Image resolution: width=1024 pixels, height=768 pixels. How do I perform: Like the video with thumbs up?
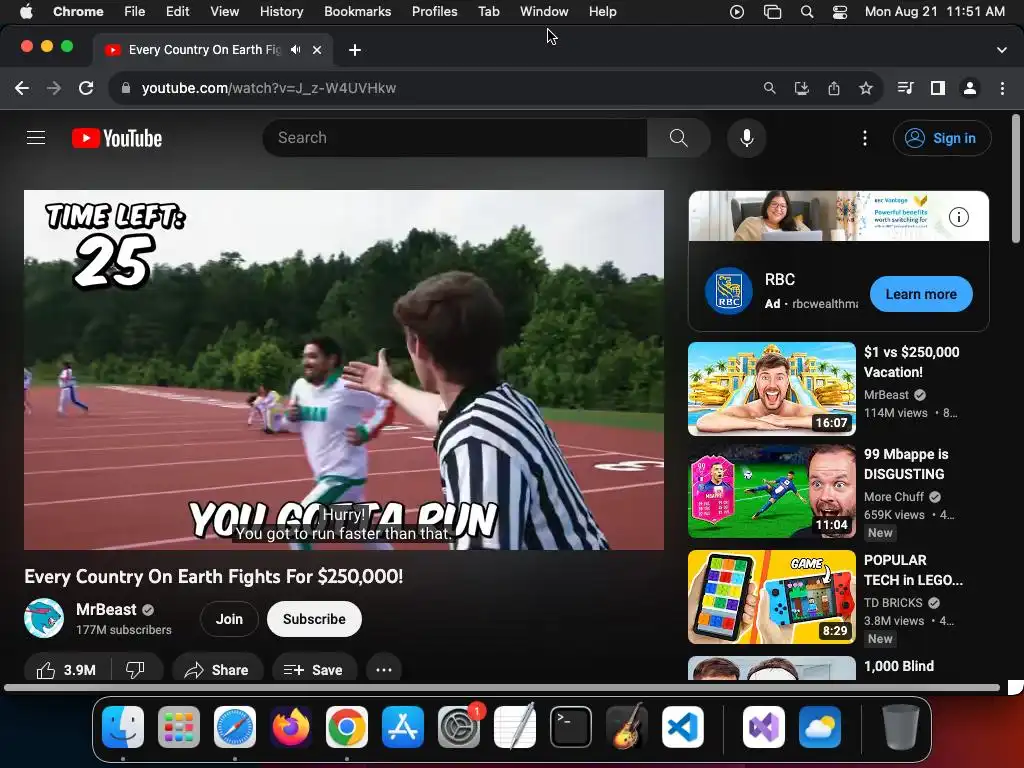(x=67, y=670)
